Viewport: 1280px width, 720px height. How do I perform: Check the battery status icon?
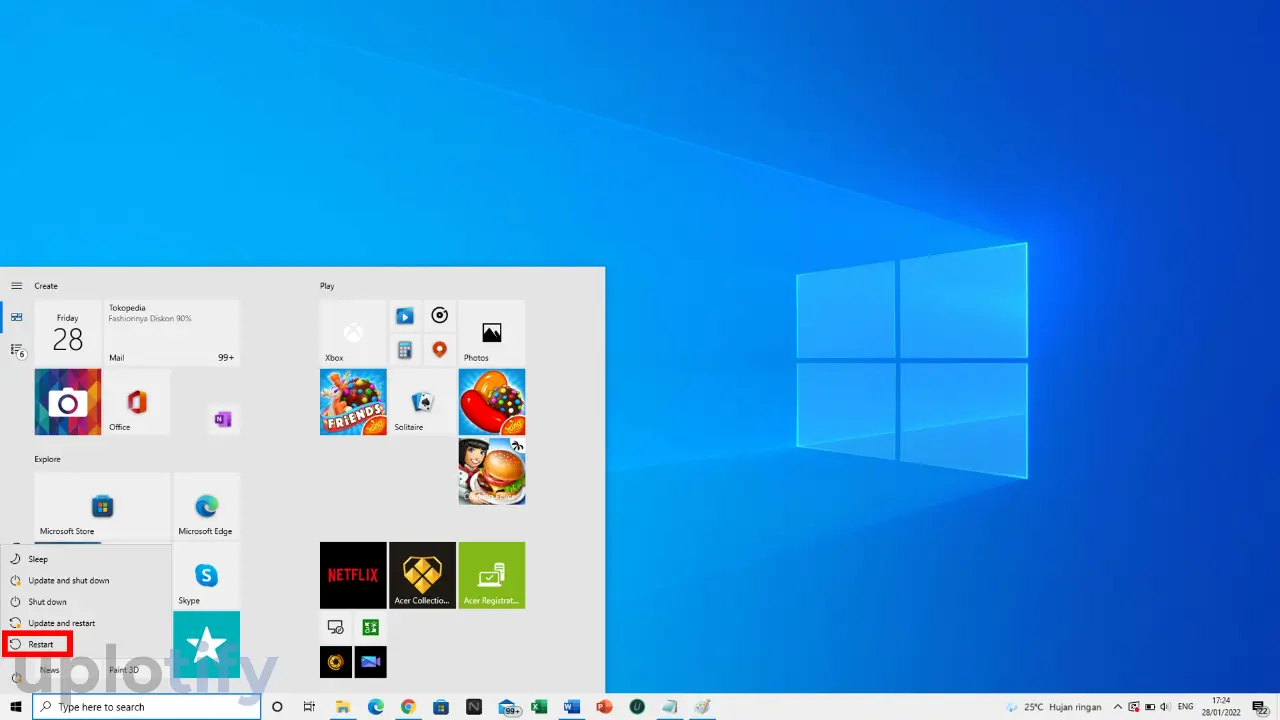[1150, 707]
